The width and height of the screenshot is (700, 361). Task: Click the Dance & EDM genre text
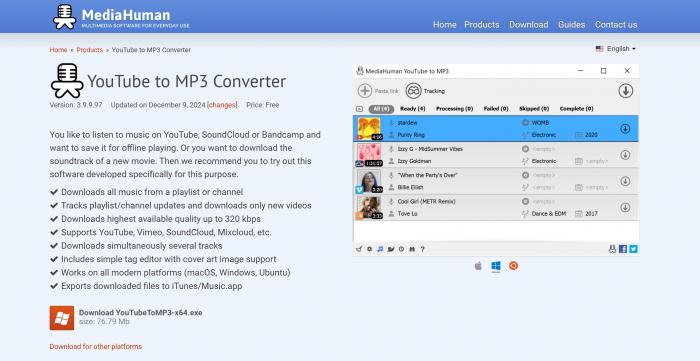549,214
